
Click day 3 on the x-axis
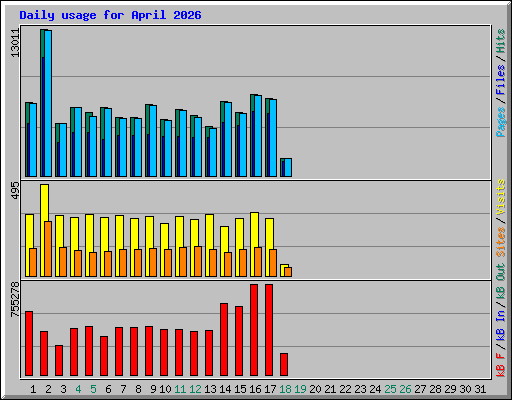(x=63, y=389)
